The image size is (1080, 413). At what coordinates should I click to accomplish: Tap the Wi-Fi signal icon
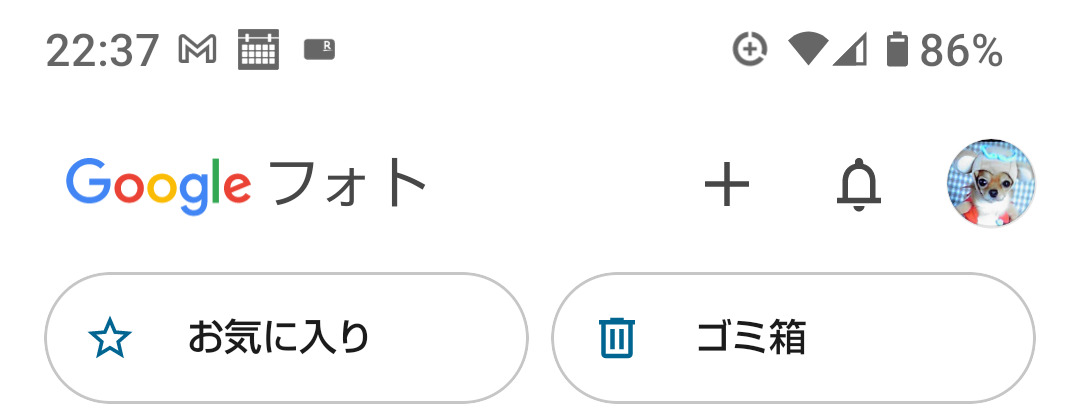(806, 48)
